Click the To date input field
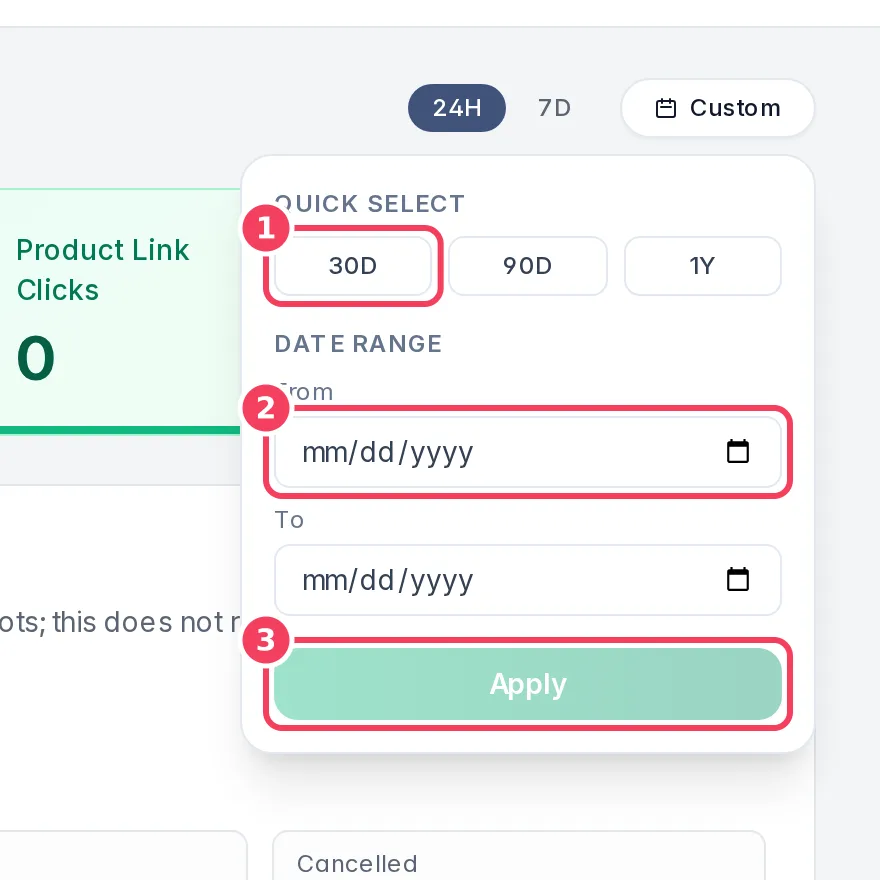 pyautogui.click(x=528, y=580)
